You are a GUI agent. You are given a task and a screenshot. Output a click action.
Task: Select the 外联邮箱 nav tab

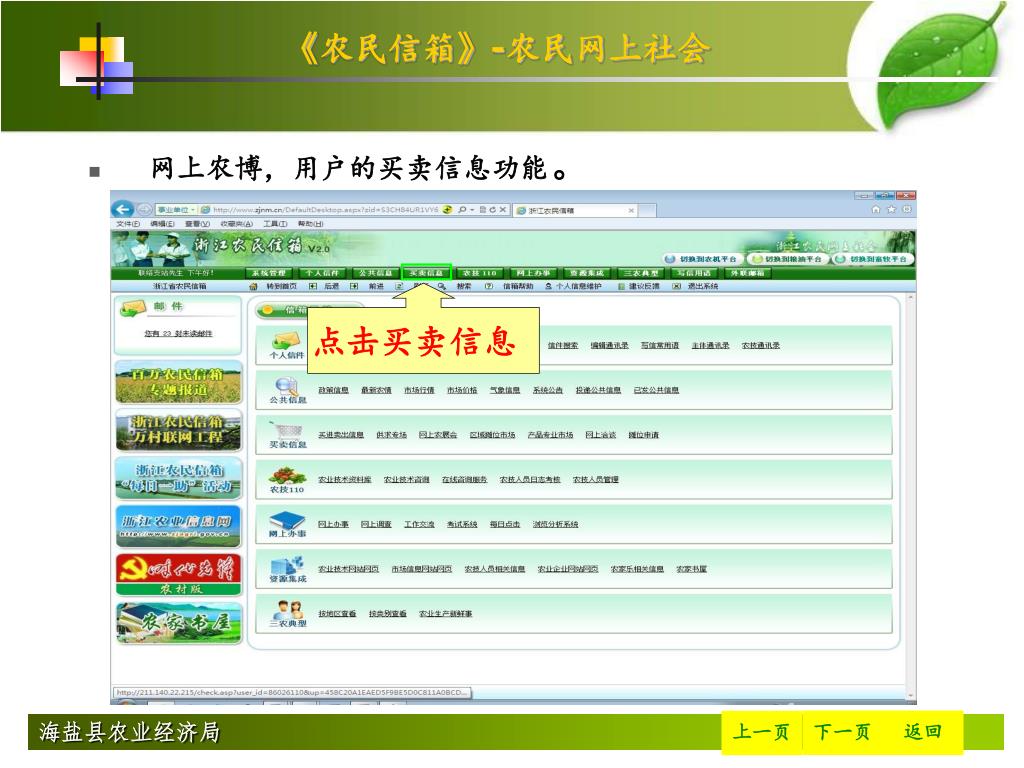click(748, 273)
